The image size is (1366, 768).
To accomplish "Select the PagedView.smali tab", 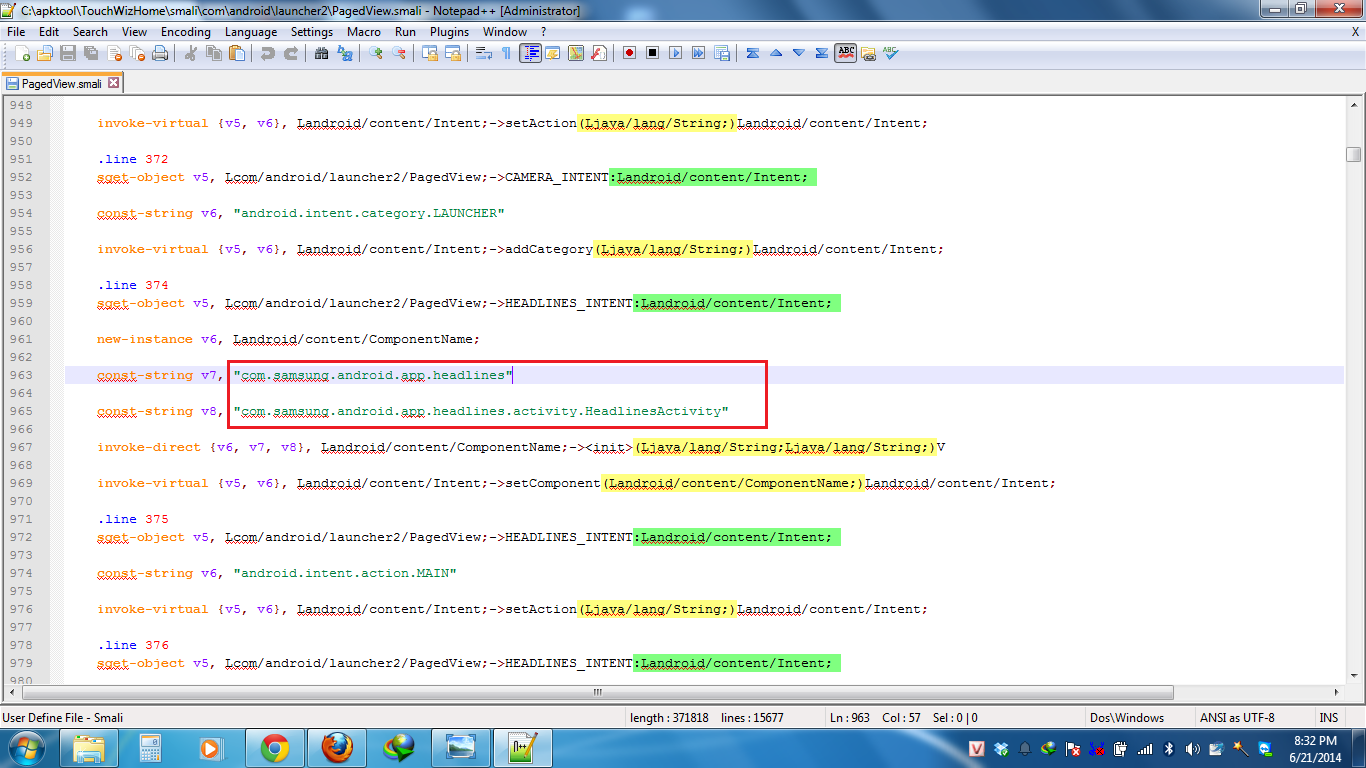I will [61, 83].
